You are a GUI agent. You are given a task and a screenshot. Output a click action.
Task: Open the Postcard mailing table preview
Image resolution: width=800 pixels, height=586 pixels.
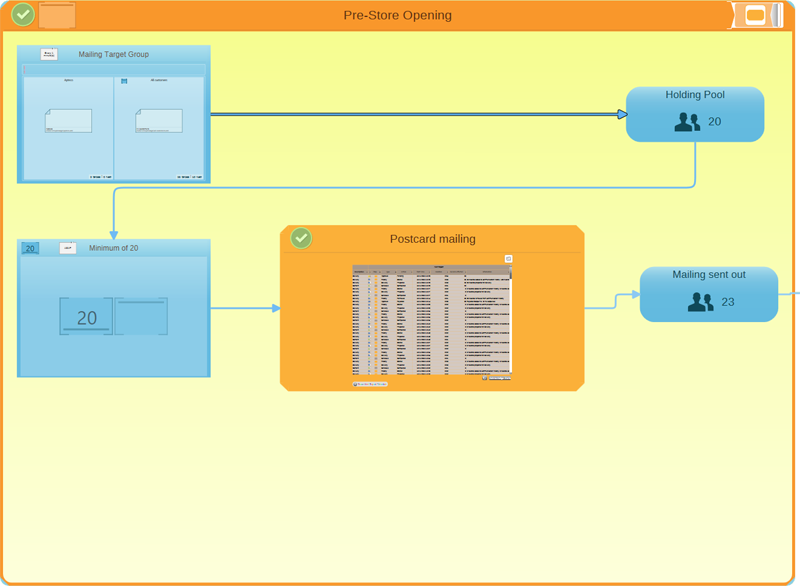tap(432, 320)
